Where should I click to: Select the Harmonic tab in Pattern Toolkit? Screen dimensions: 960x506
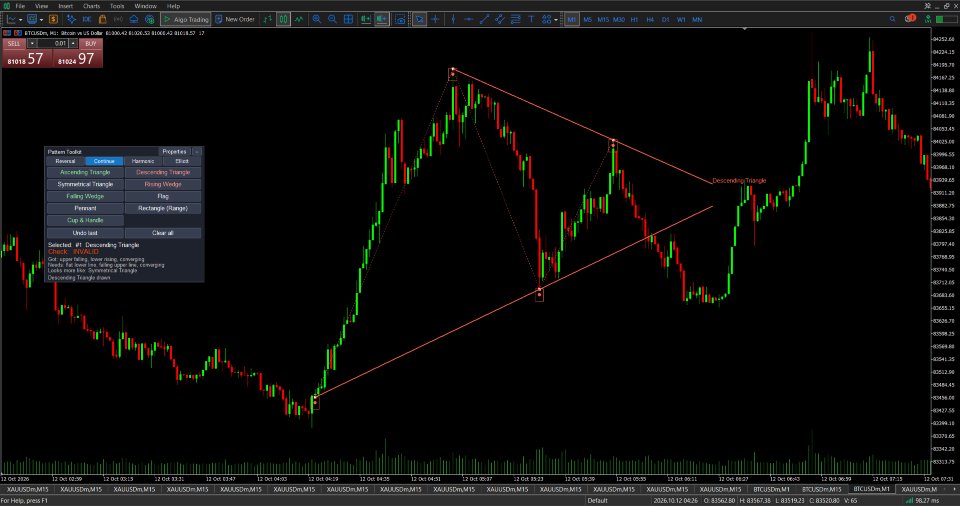tap(143, 161)
